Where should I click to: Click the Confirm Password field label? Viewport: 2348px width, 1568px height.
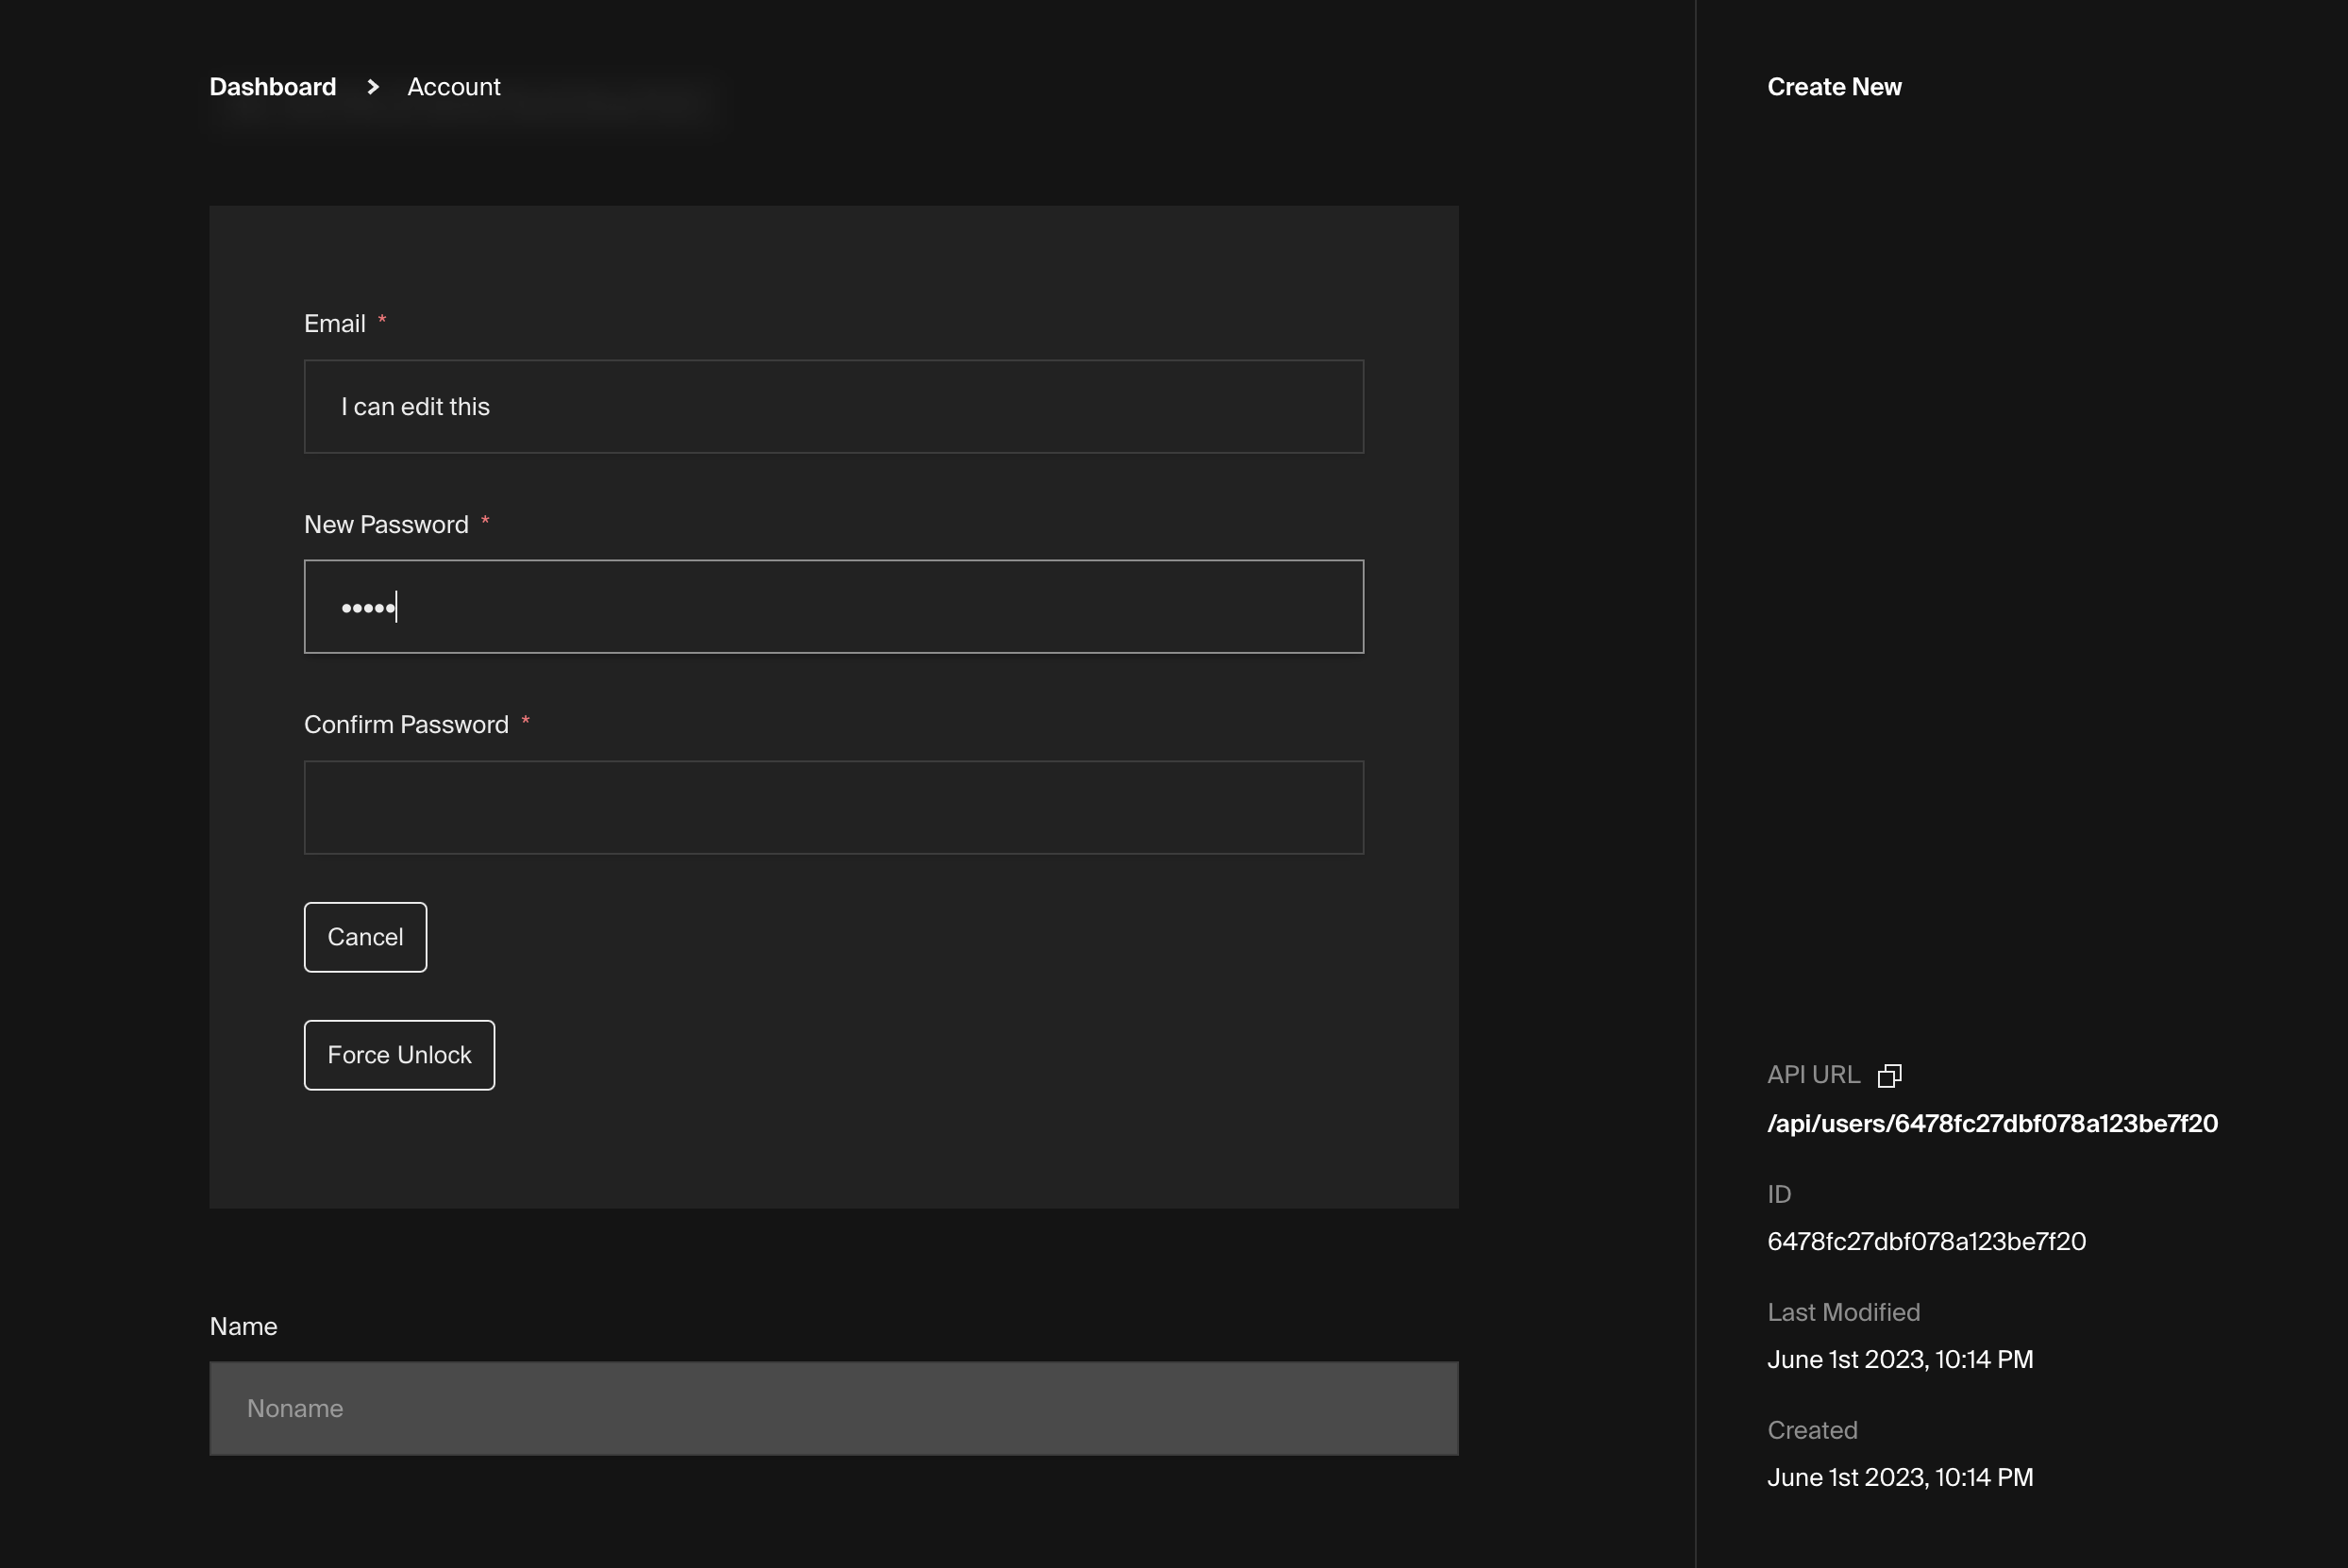pyautogui.click(x=406, y=723)
